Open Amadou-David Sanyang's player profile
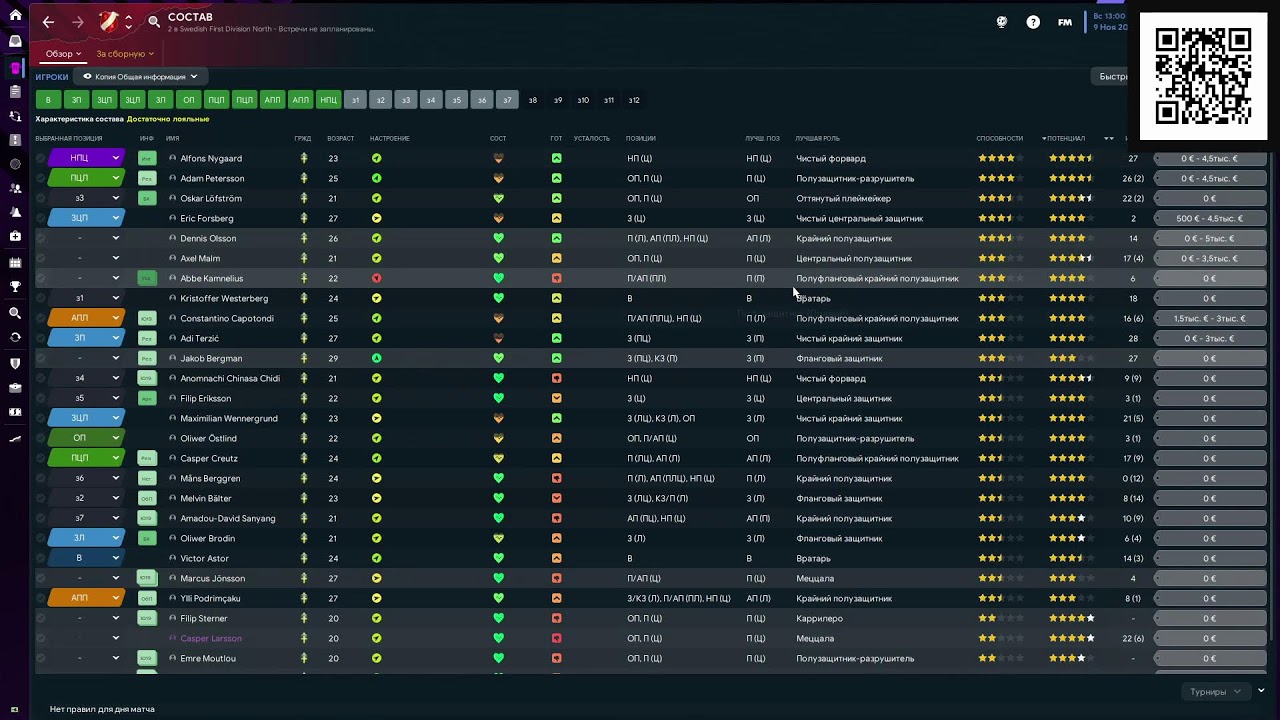1280x720 pixels. (228, 518)
